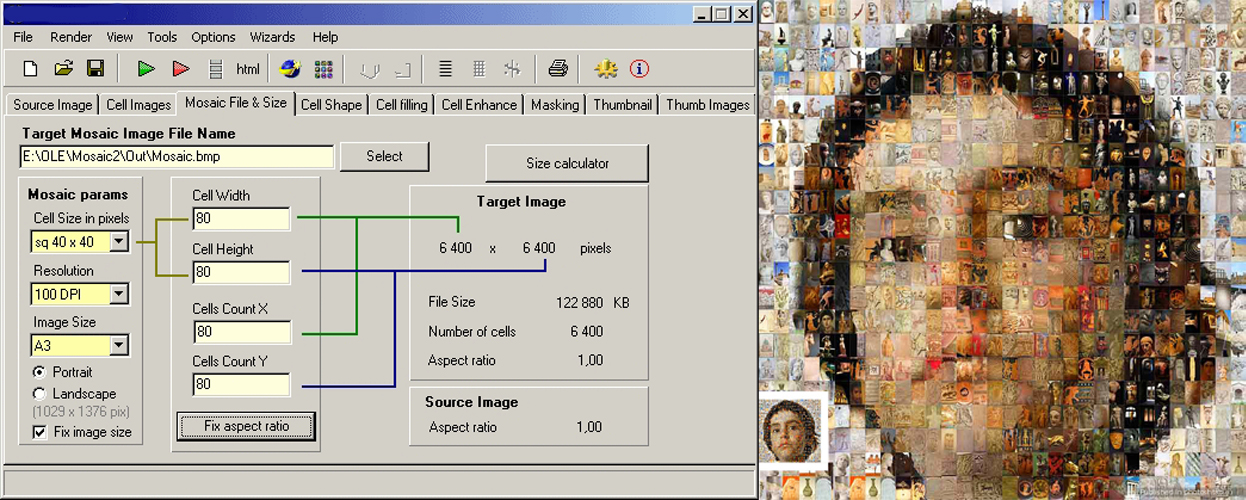Open the Cell Size in pixels dropdown
Image resolution: width=1246 pixels, height=500 pixels.
[119, 241]
